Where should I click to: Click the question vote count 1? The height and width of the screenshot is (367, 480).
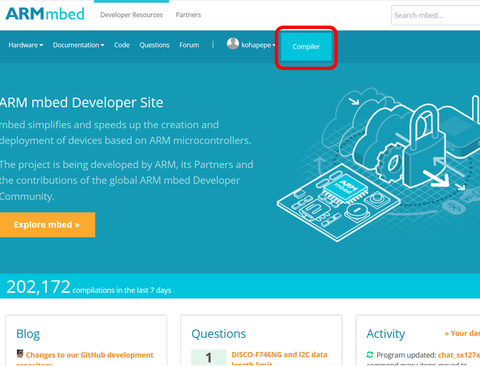[x=209, y=357]
